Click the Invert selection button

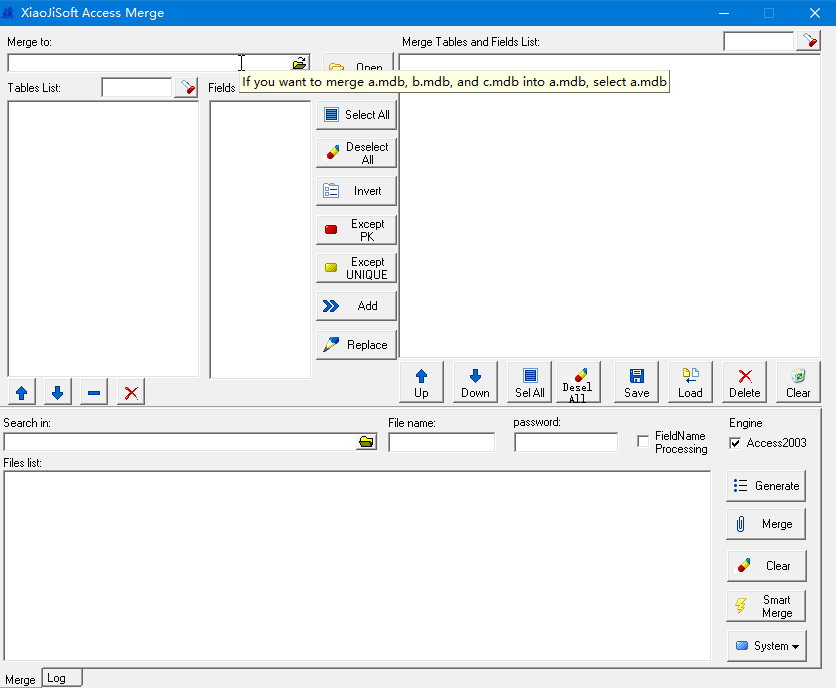pos(356,191)
